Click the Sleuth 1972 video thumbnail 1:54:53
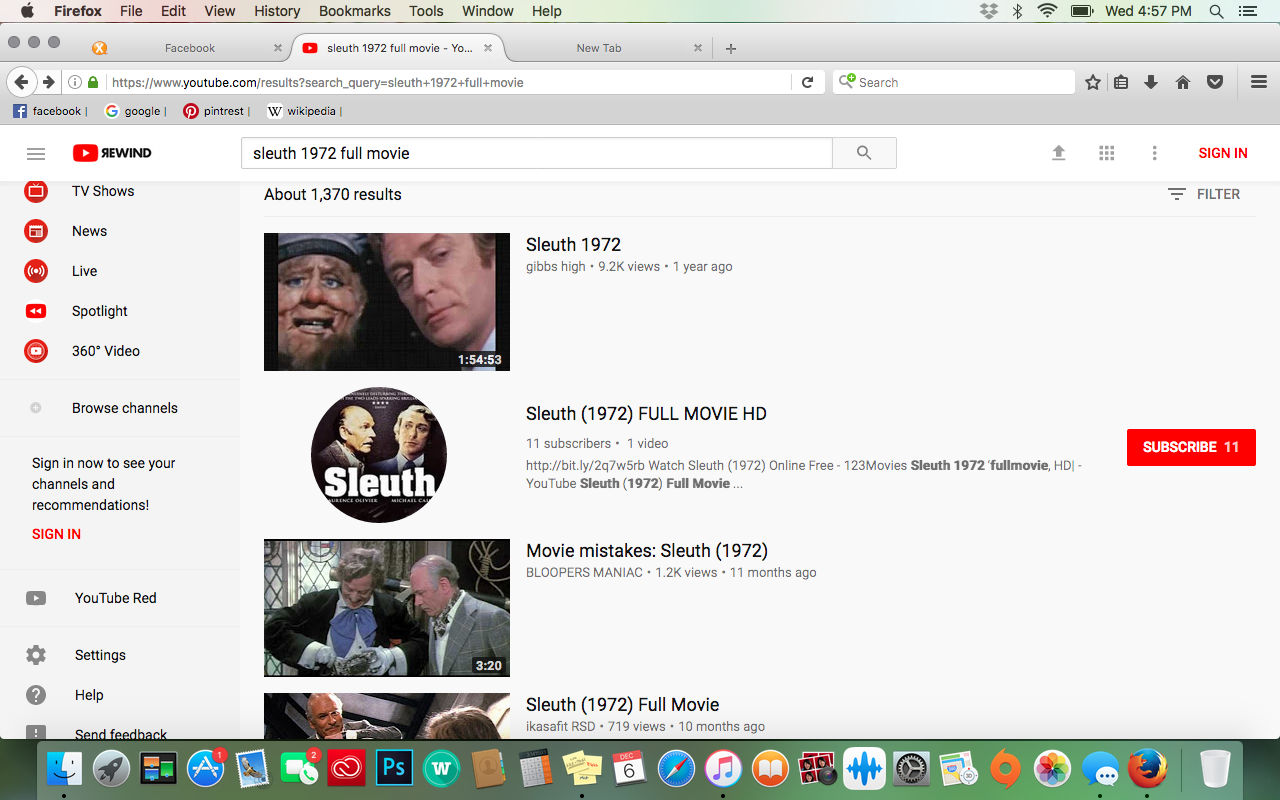The height and width of the screenshot is (800, 1280). pyautogui.click(x=387, y=302)
